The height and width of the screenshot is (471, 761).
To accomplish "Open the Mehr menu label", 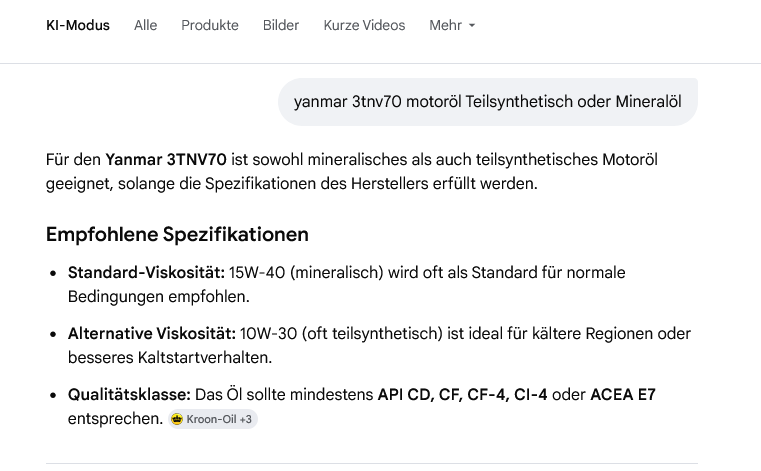I will pos(445,25).
